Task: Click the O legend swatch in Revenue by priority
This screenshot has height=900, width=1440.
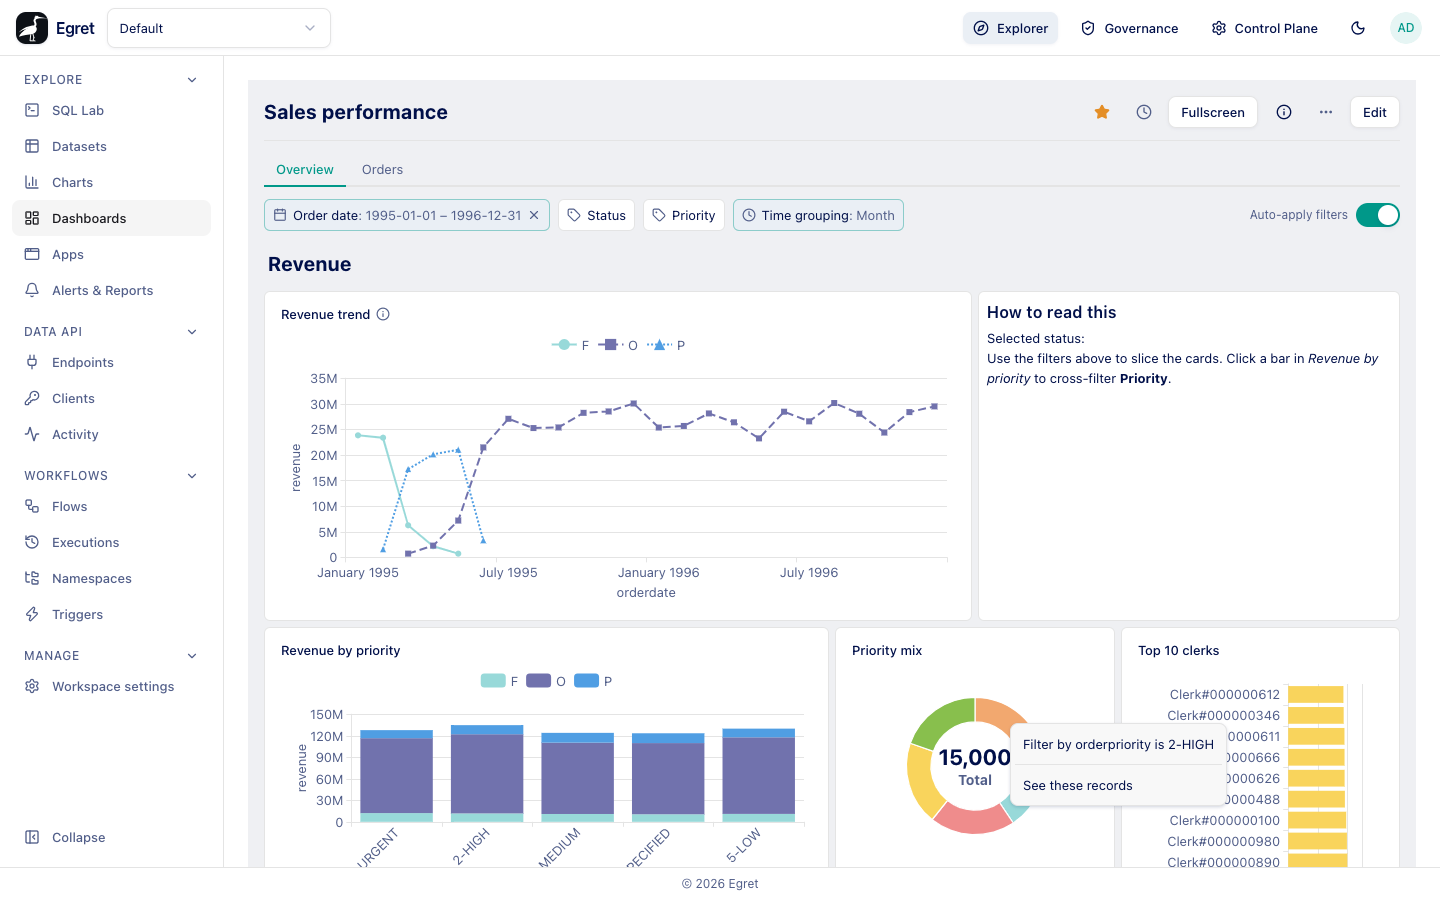Action: 539,681
